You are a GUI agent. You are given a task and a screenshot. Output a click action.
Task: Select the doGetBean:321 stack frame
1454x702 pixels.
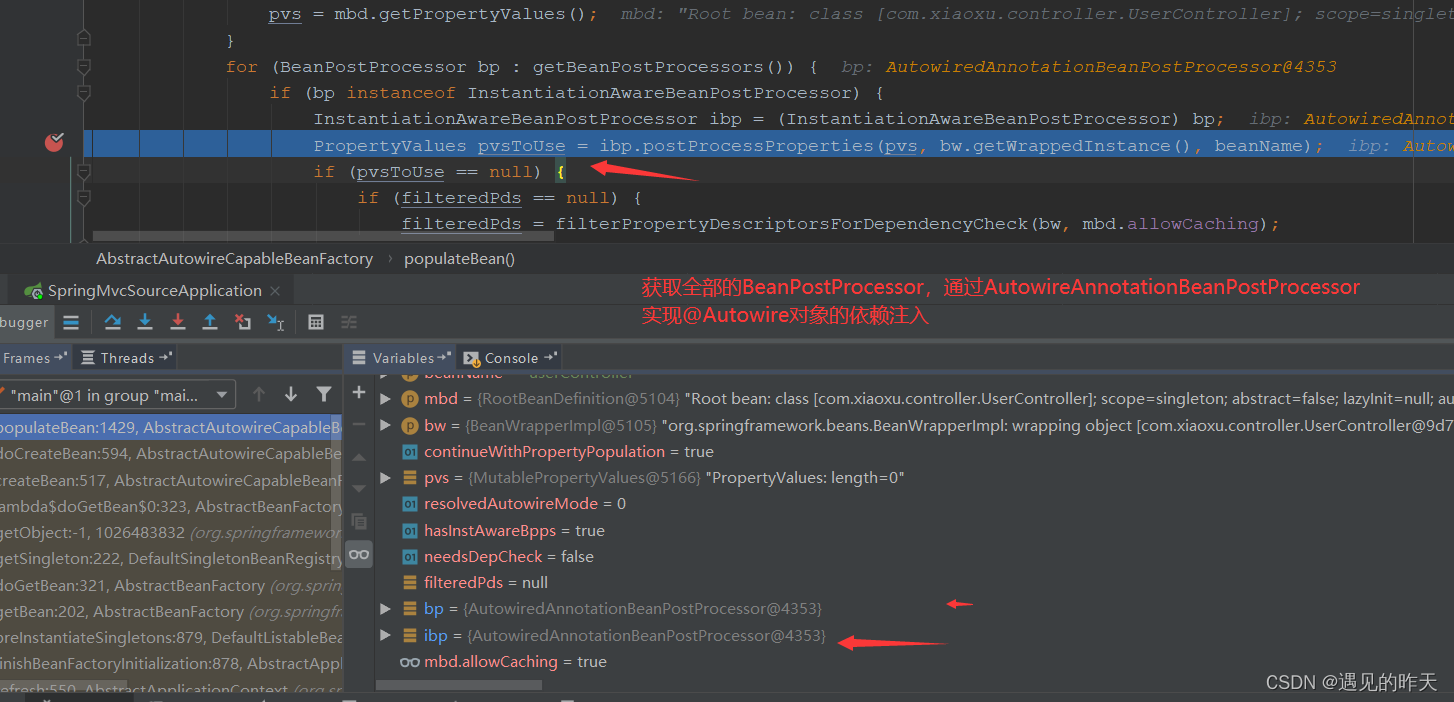tap(171, 585)
